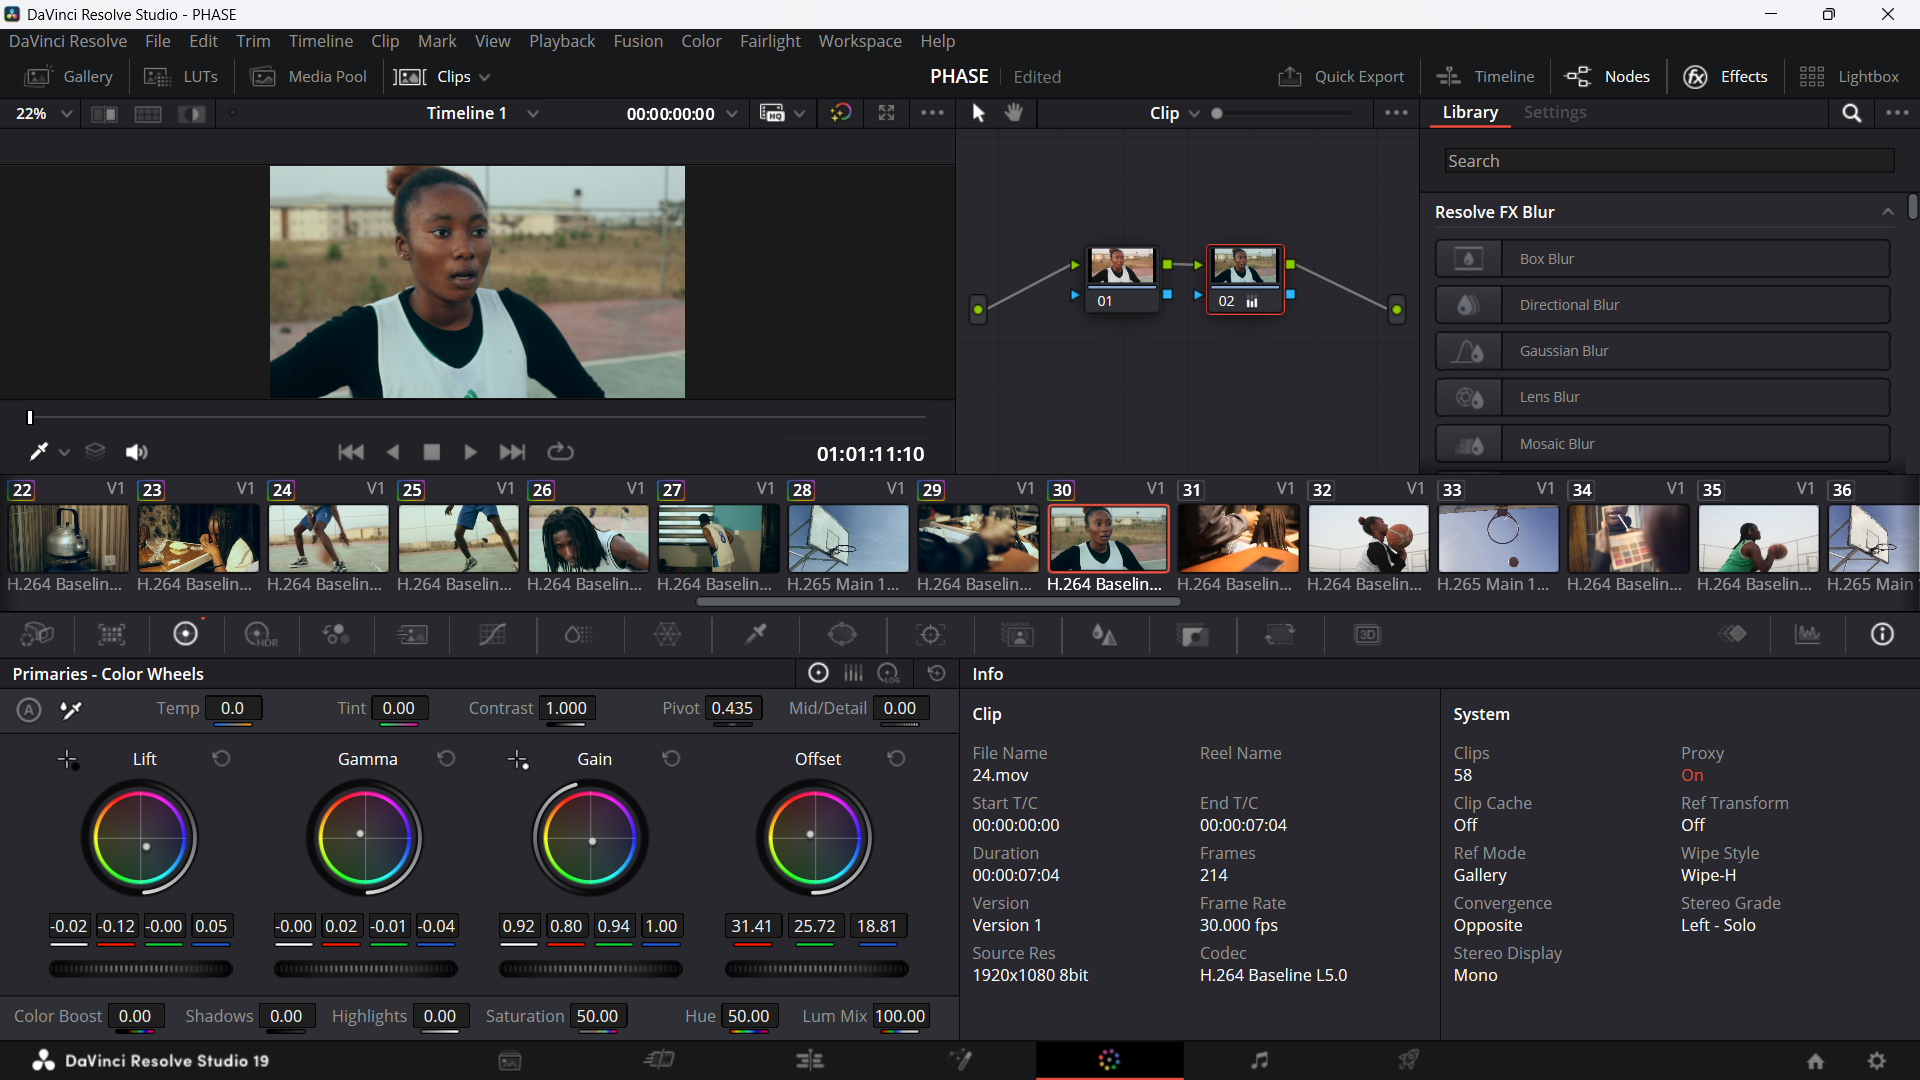This screenshot has height=1080, width=1920.
Task: Click the Scopes icon
Action: pyautogui.click(x=1807, y=635)
